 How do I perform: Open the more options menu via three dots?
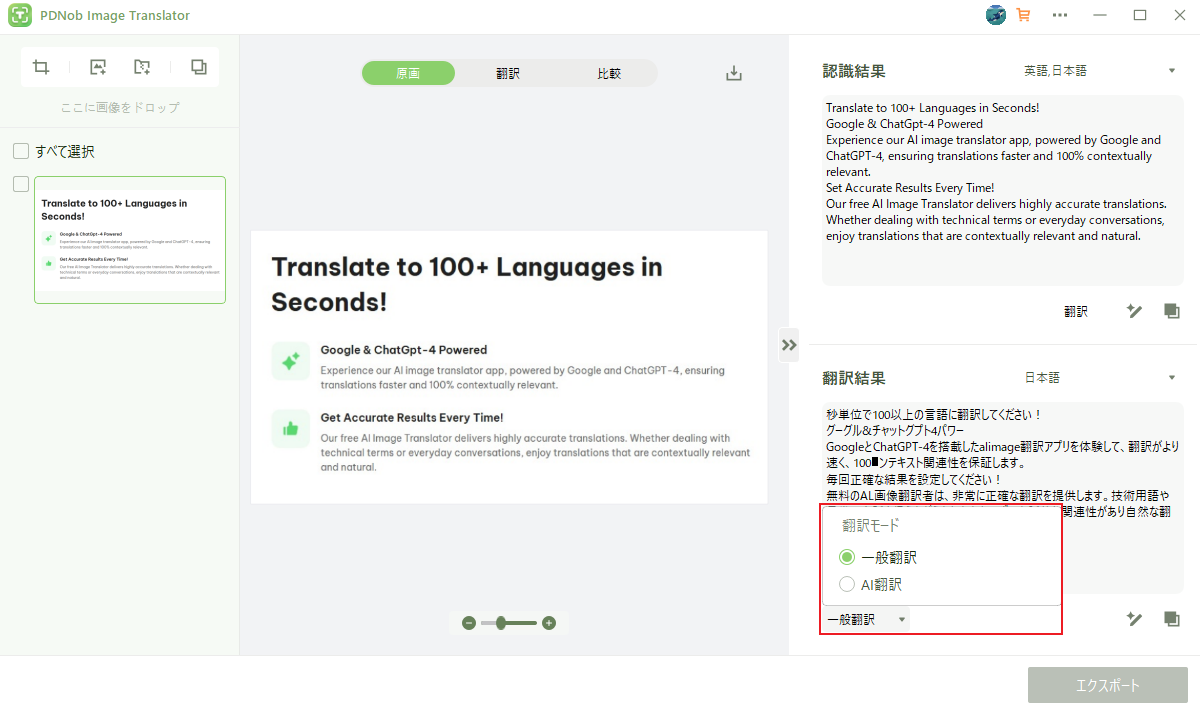(x=1060, y=15)
